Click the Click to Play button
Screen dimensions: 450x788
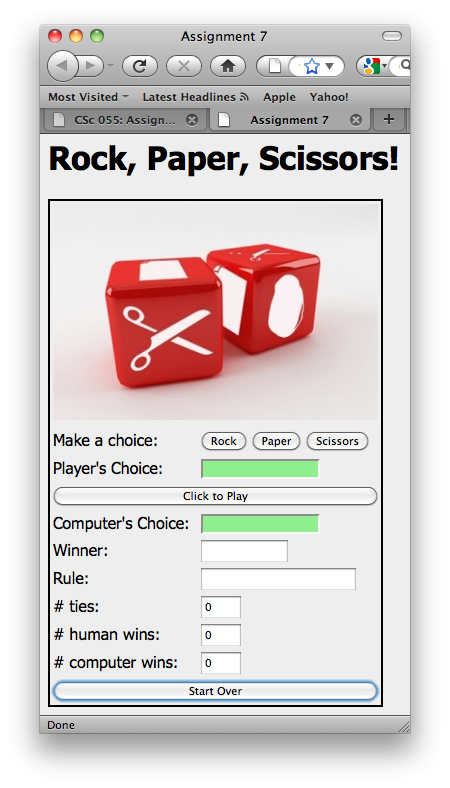tap(215, 496)
